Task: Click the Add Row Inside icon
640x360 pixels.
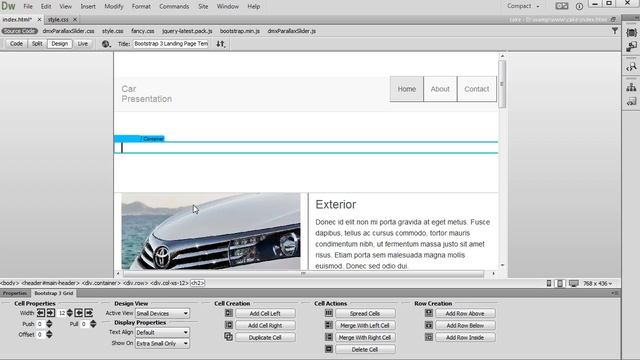Action: (429, 337)
